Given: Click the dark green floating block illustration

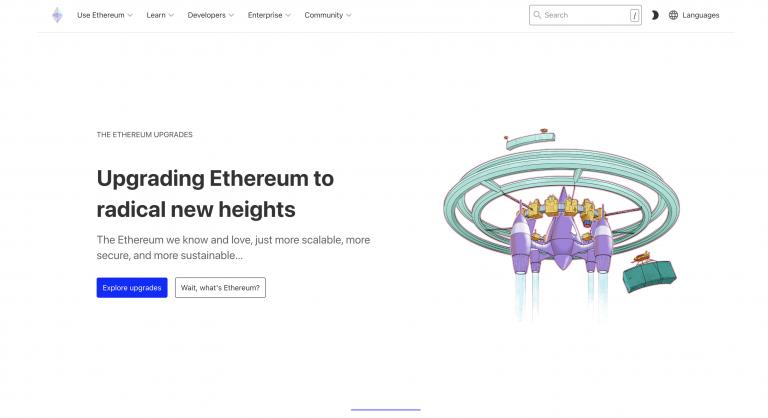Looking at the screenshot, I should (x=649, y=276).
